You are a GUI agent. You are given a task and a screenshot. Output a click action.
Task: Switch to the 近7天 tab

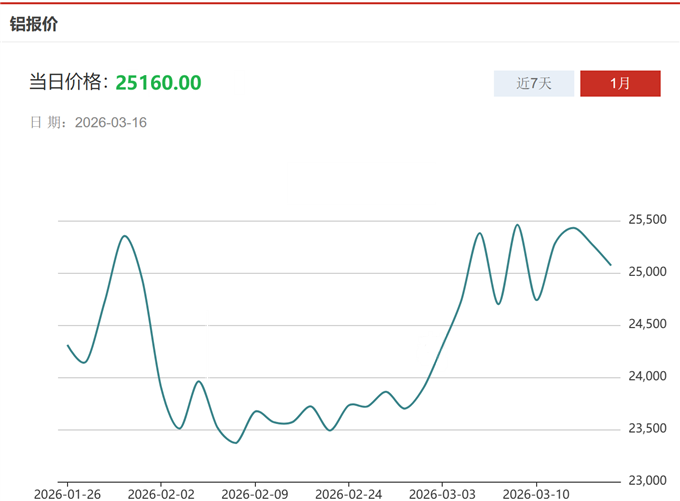pyautogui.click(x=534, y=84)
